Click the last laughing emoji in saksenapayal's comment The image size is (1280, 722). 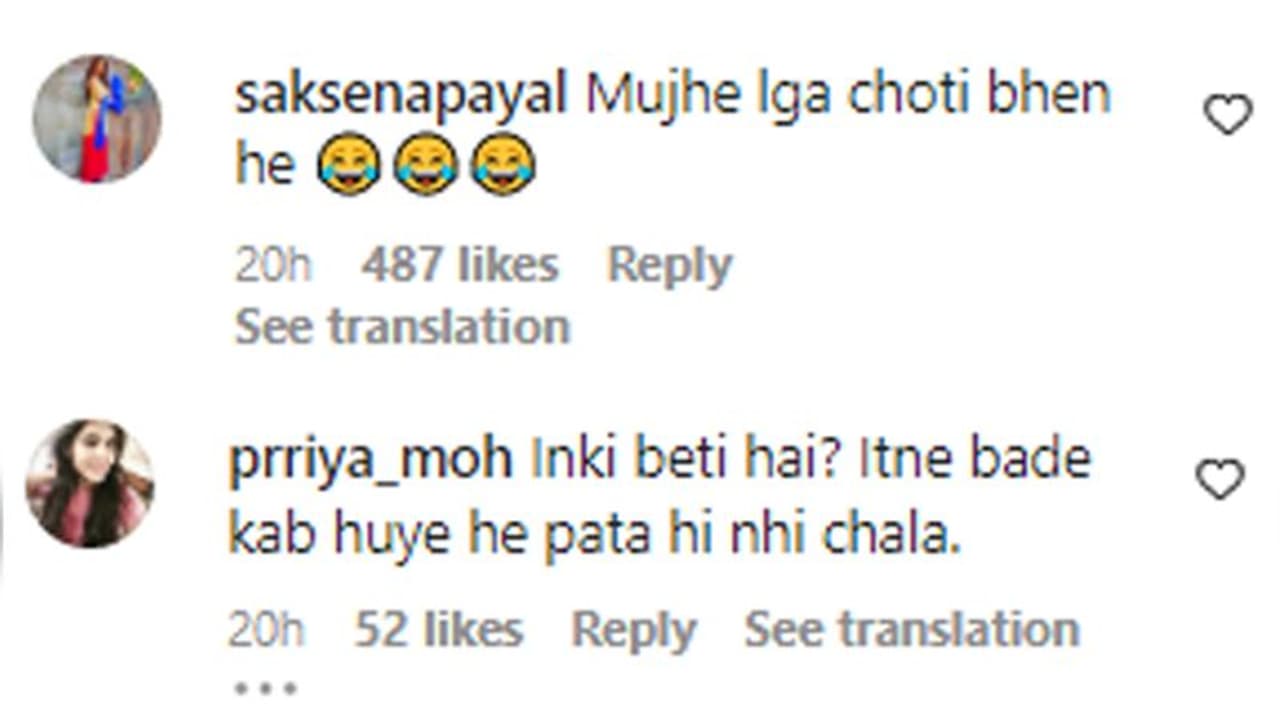pos(504,166)
